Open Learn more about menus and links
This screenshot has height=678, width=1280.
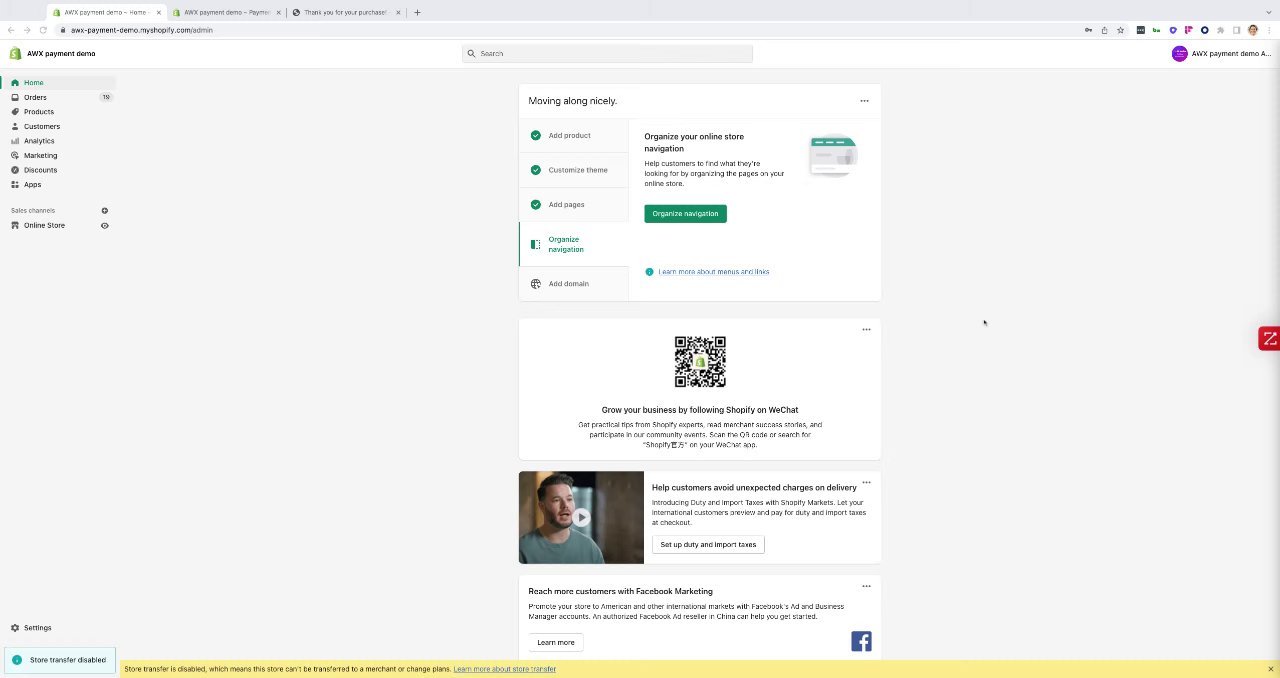713,272
